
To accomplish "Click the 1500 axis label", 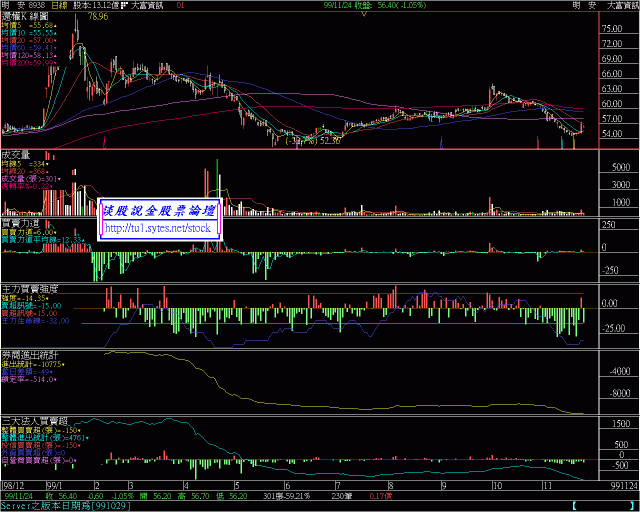I will click(621, 424).
